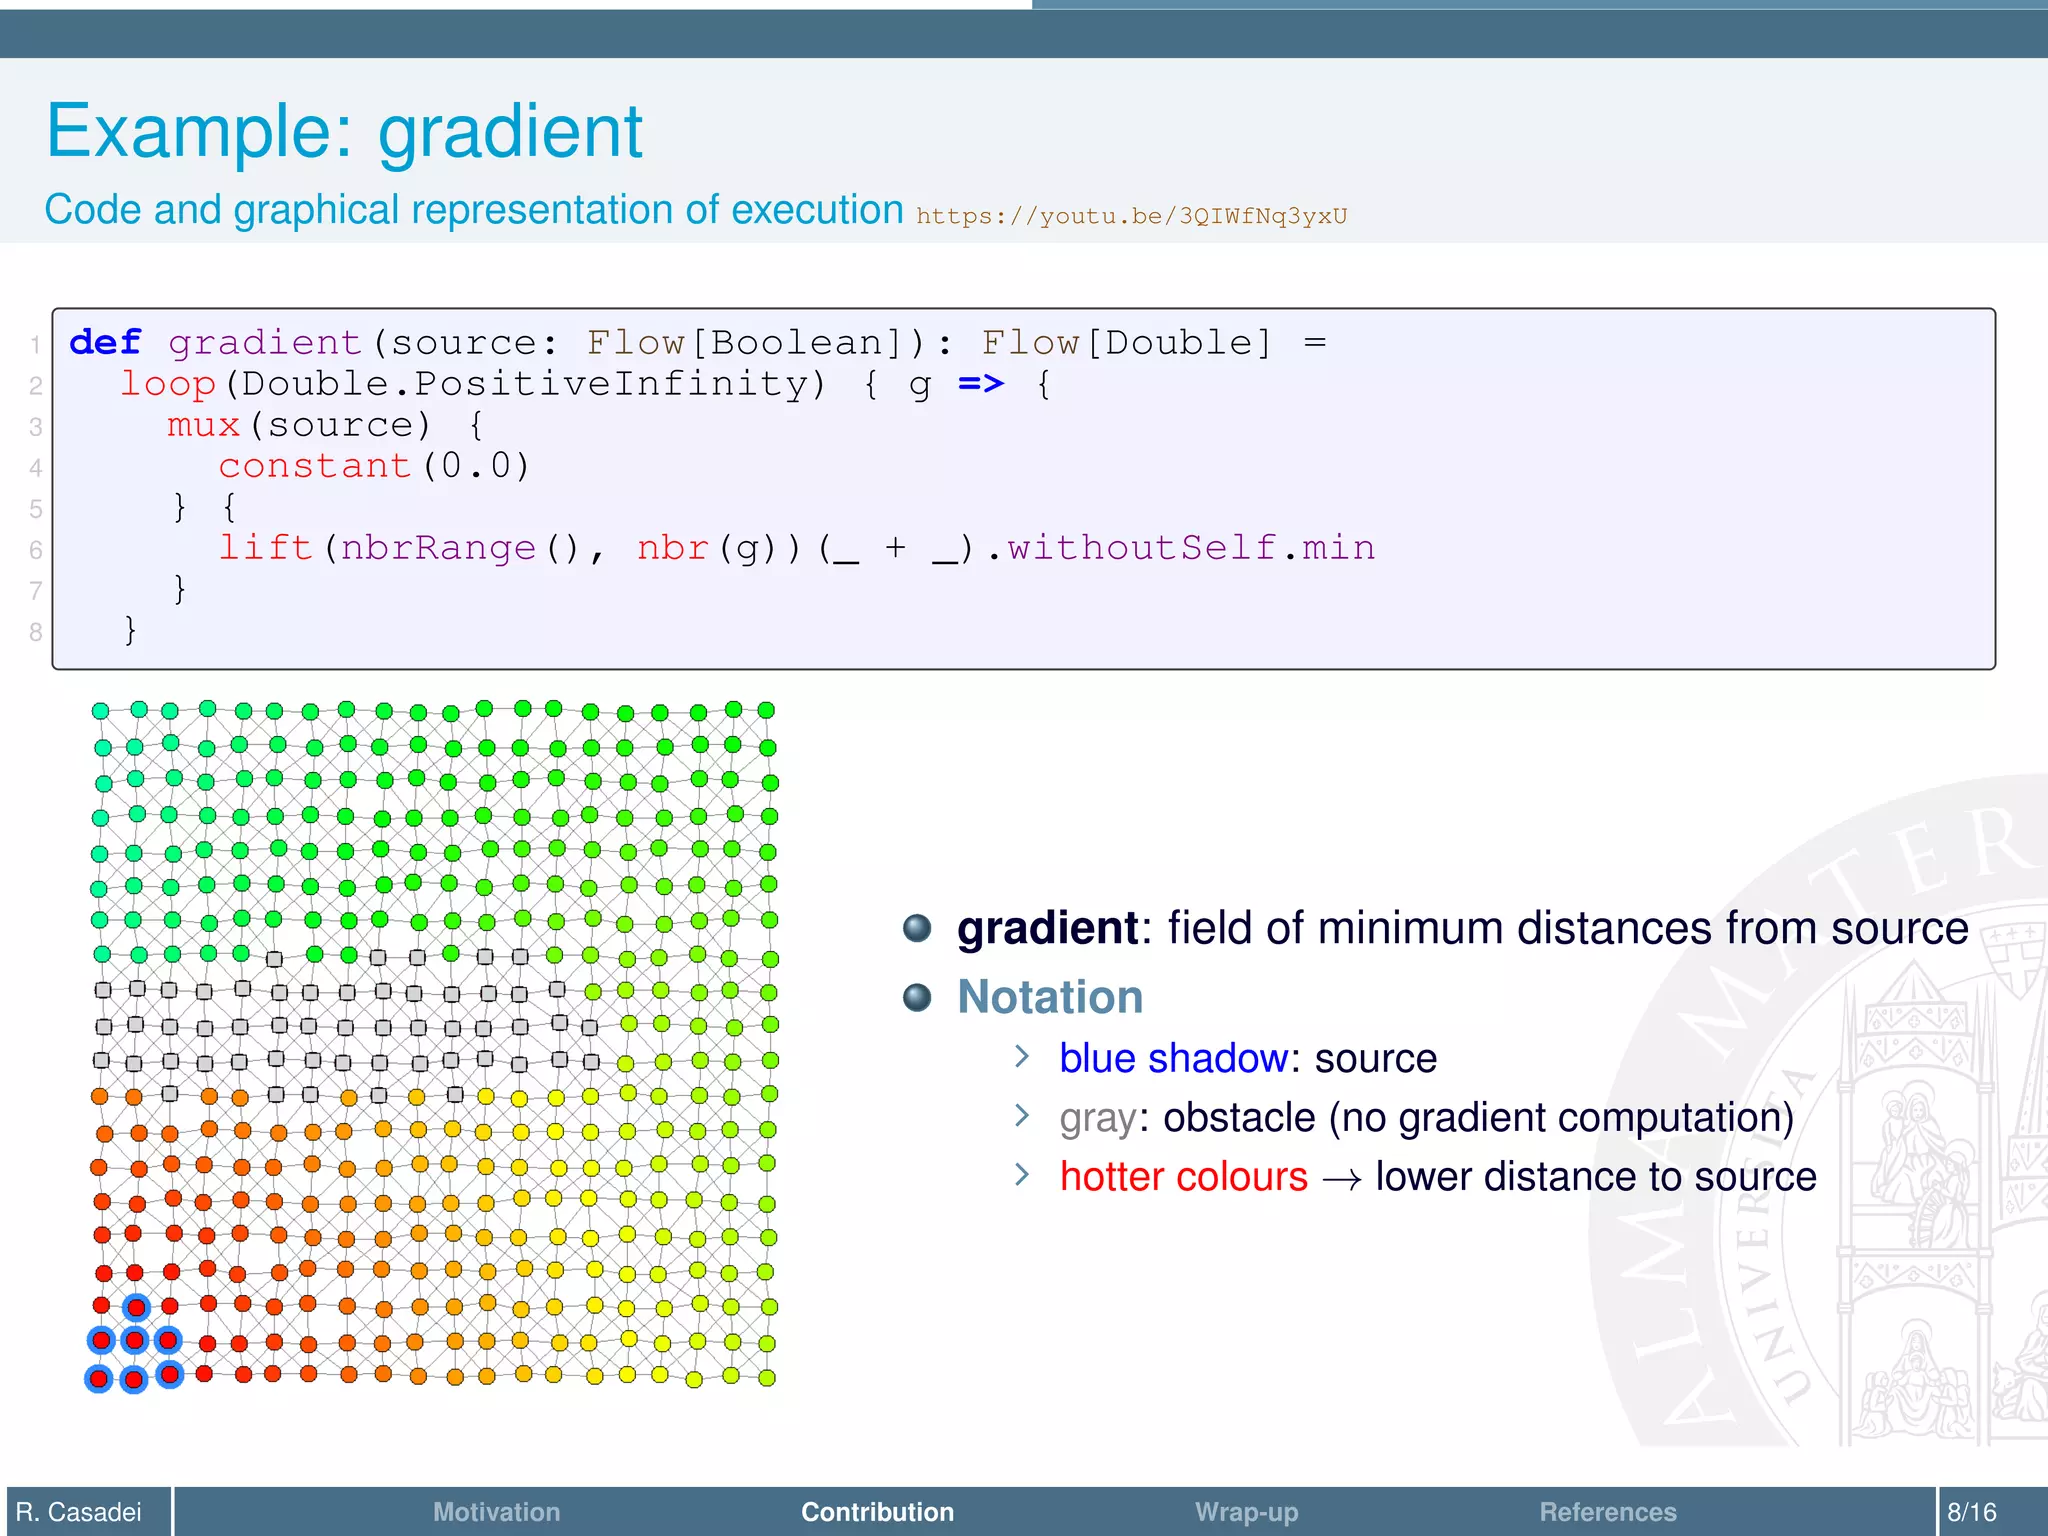Click line number 6 in code gutter
This screenshot has height=1536, width=2048.
click(x=36, y=550)
